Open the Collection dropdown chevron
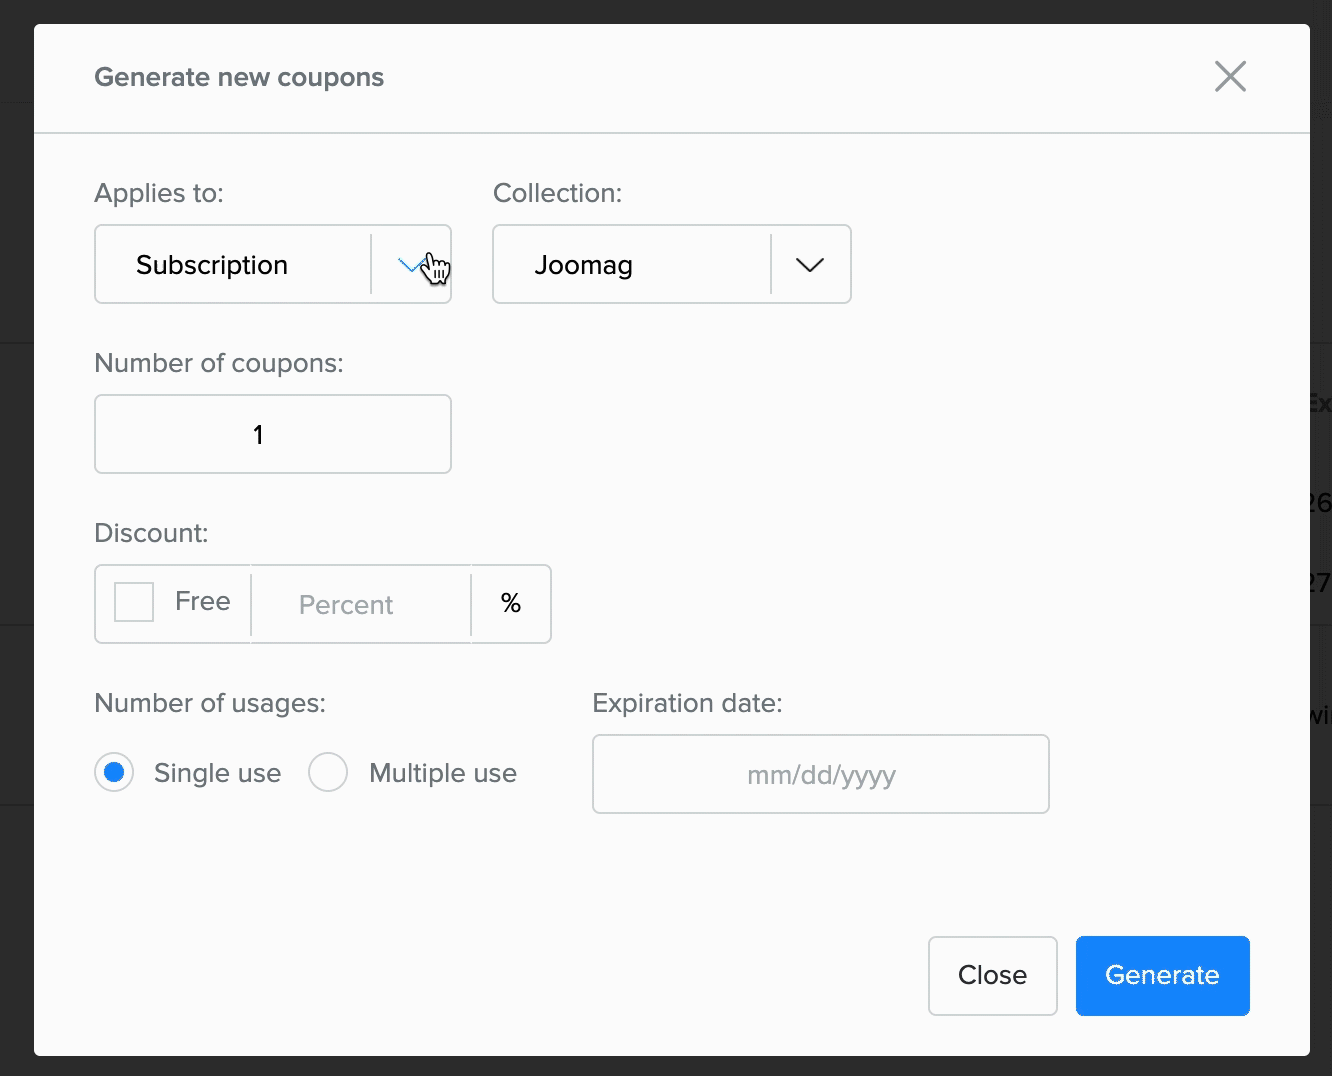The height and width of the screenshot is (1076, 1332). [810, 265]
